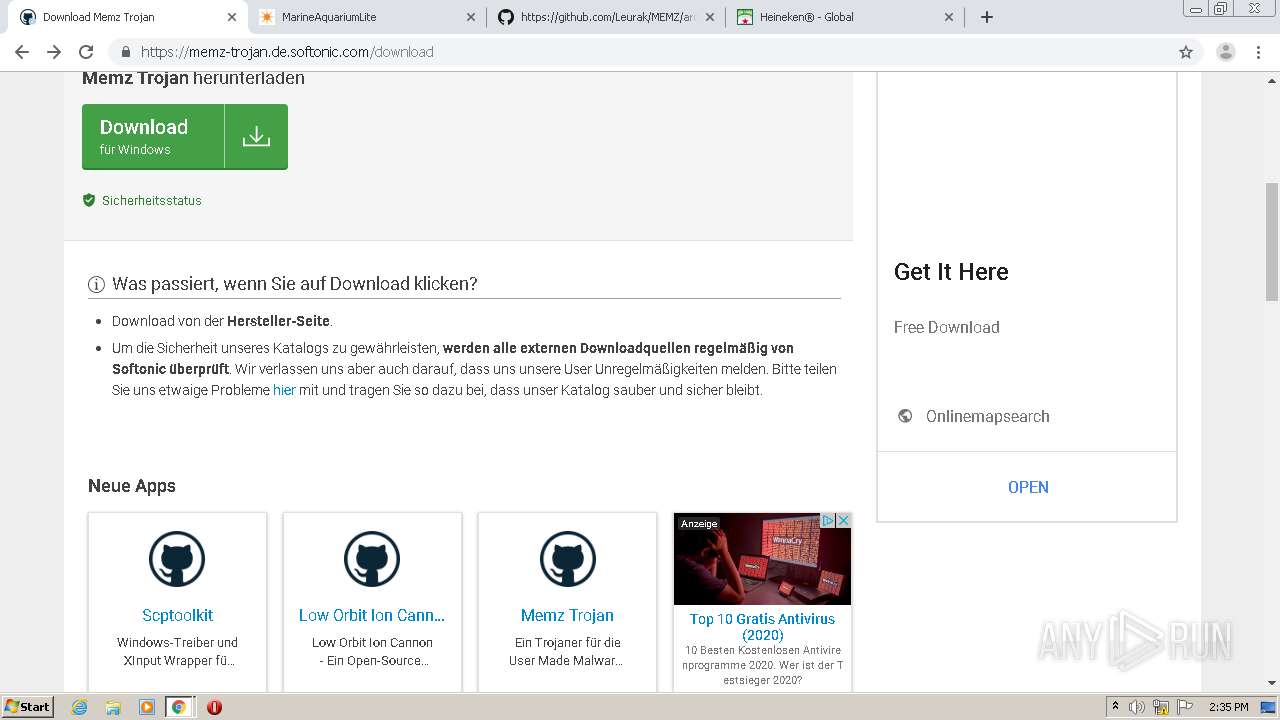Show hidden system tray icons
This screenshot has height=720, width=1280.
(x=1115, y=707)
